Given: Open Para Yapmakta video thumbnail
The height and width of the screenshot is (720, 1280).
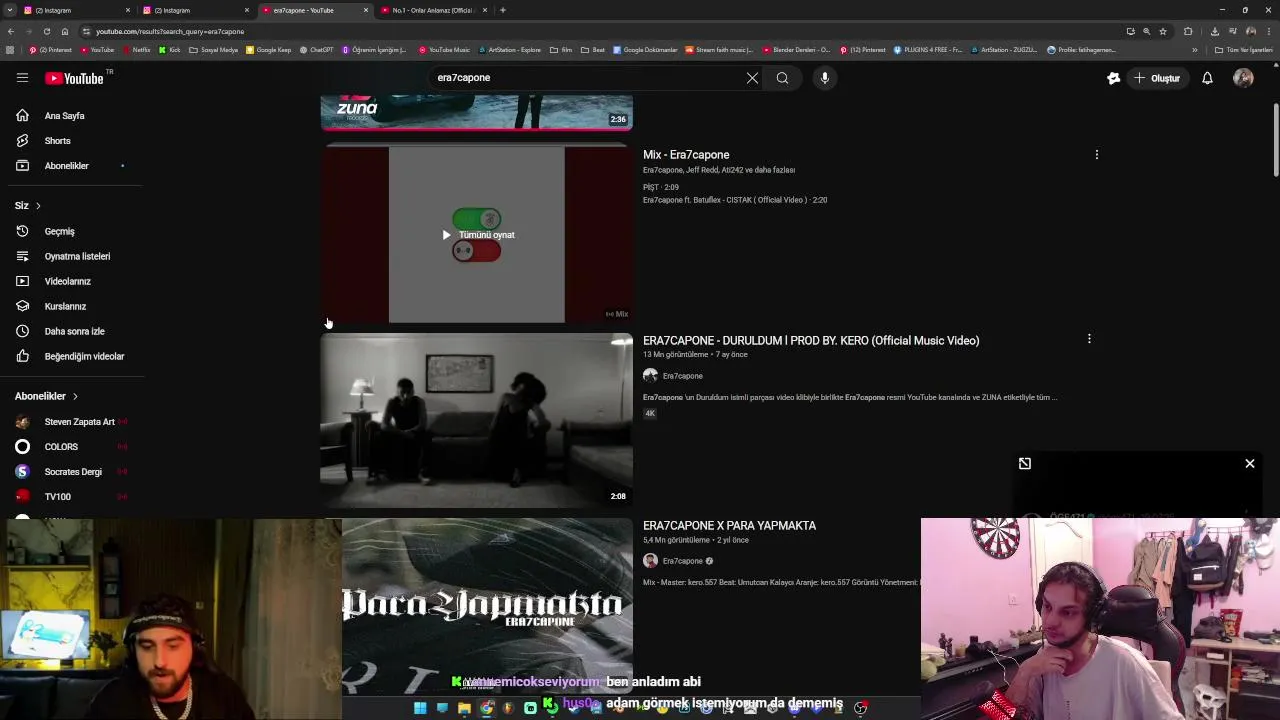Looking at the screenshot, I should [487, 605].
